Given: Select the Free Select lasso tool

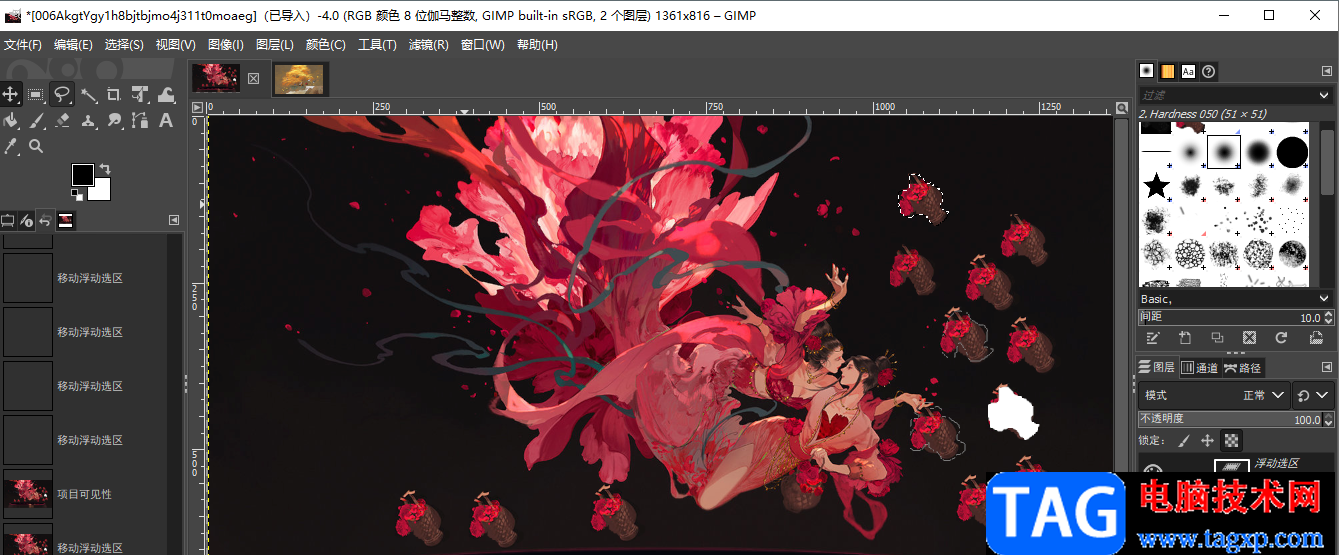Looking at the screenshot, I should pos(62,94).
